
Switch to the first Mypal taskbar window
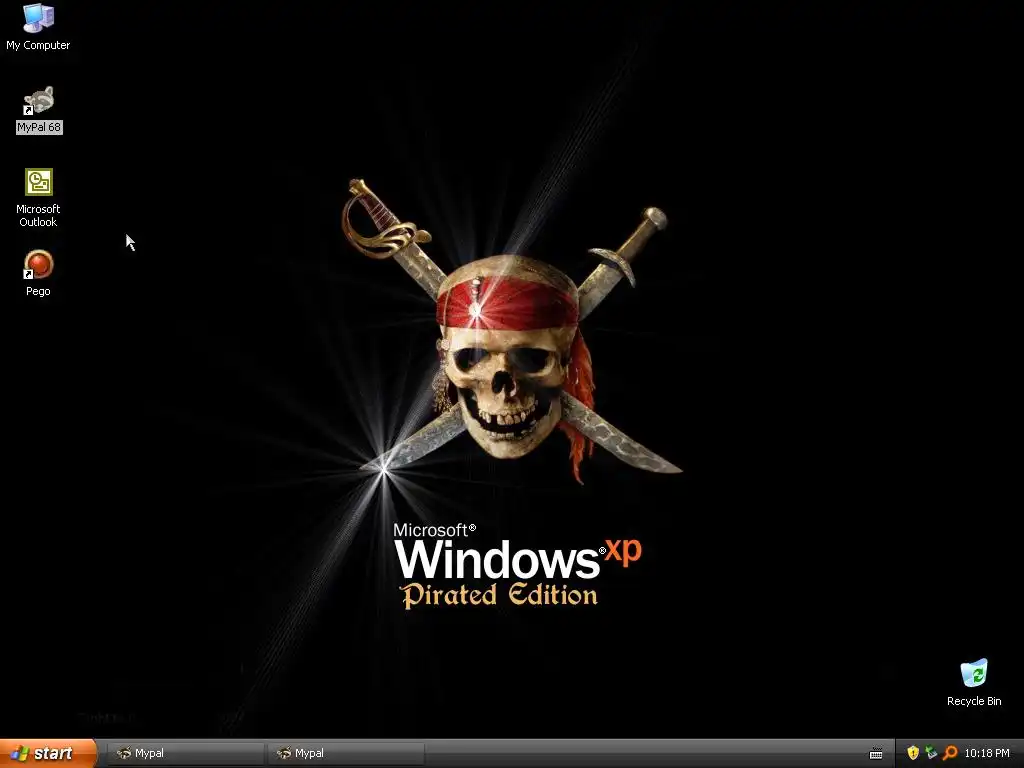pyautogui.click(x=184, y=754)
